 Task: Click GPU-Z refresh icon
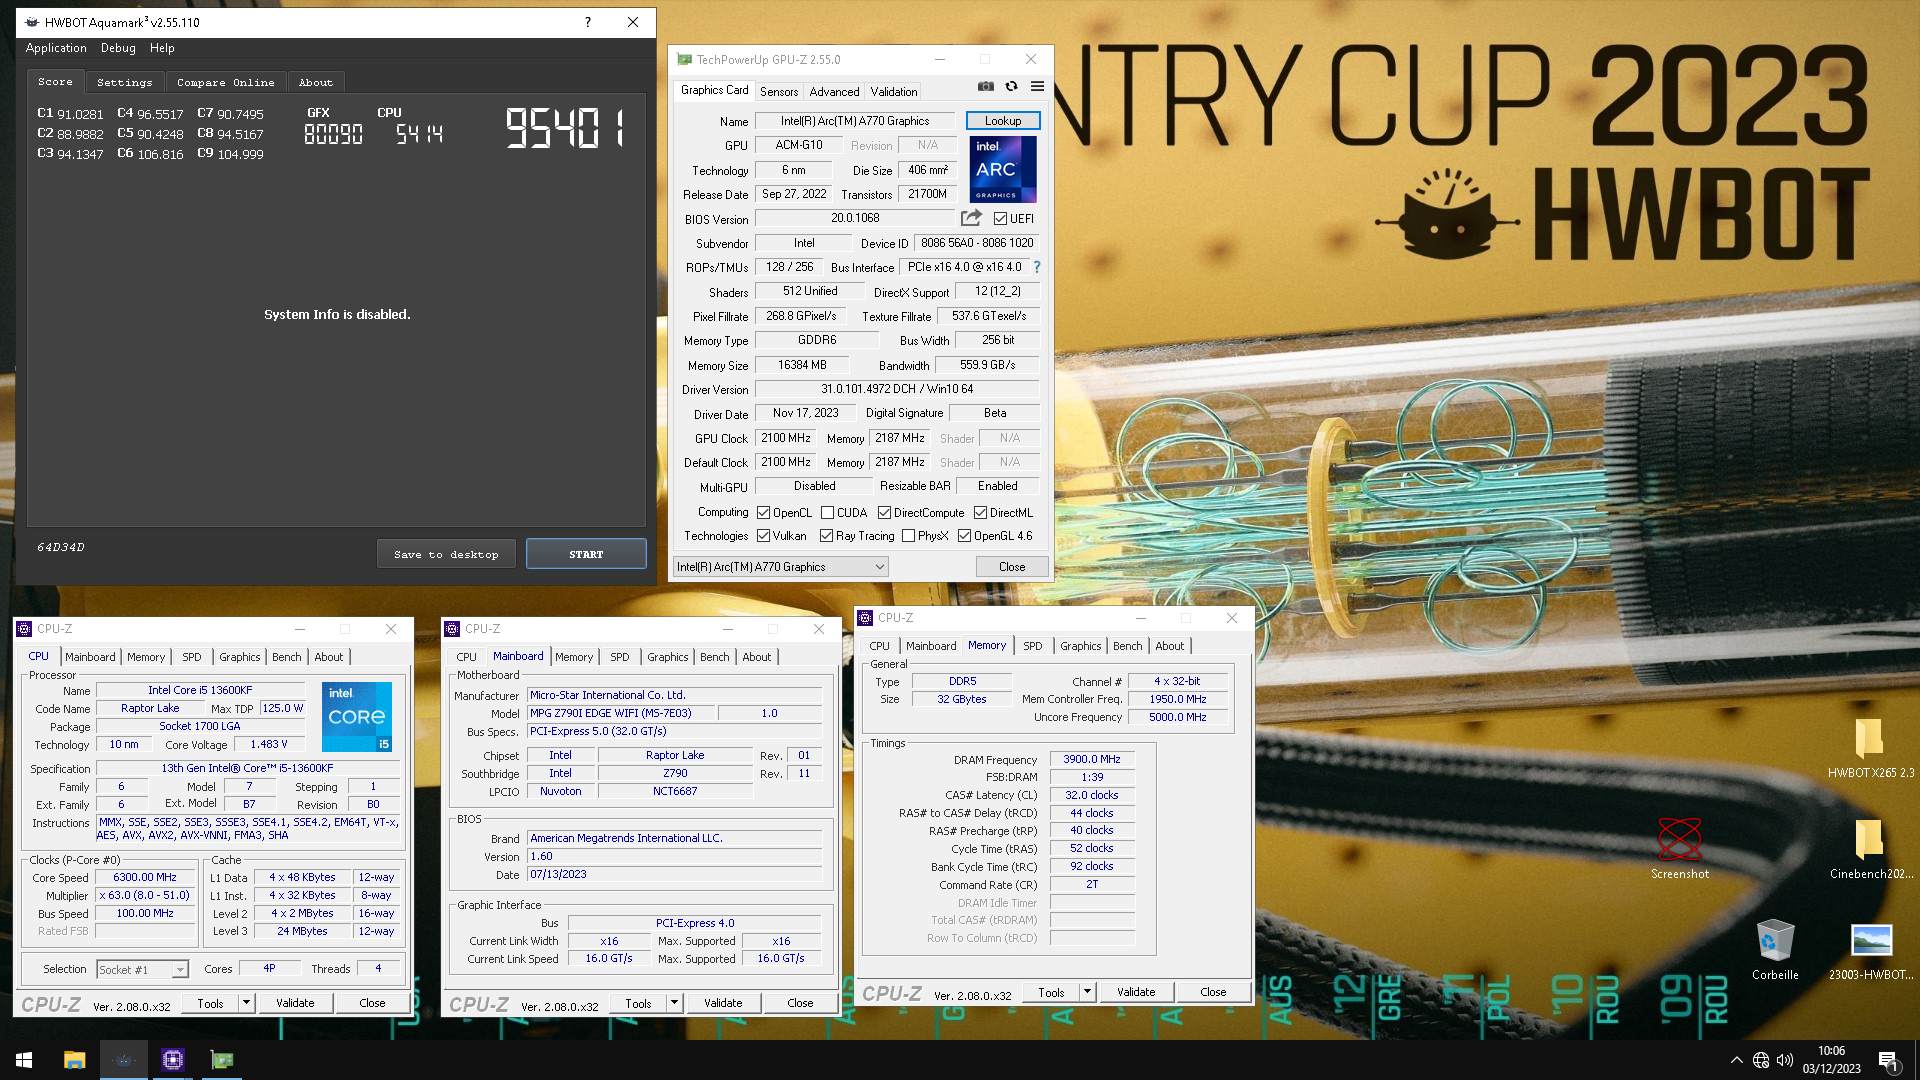[x=1011, y=87]
